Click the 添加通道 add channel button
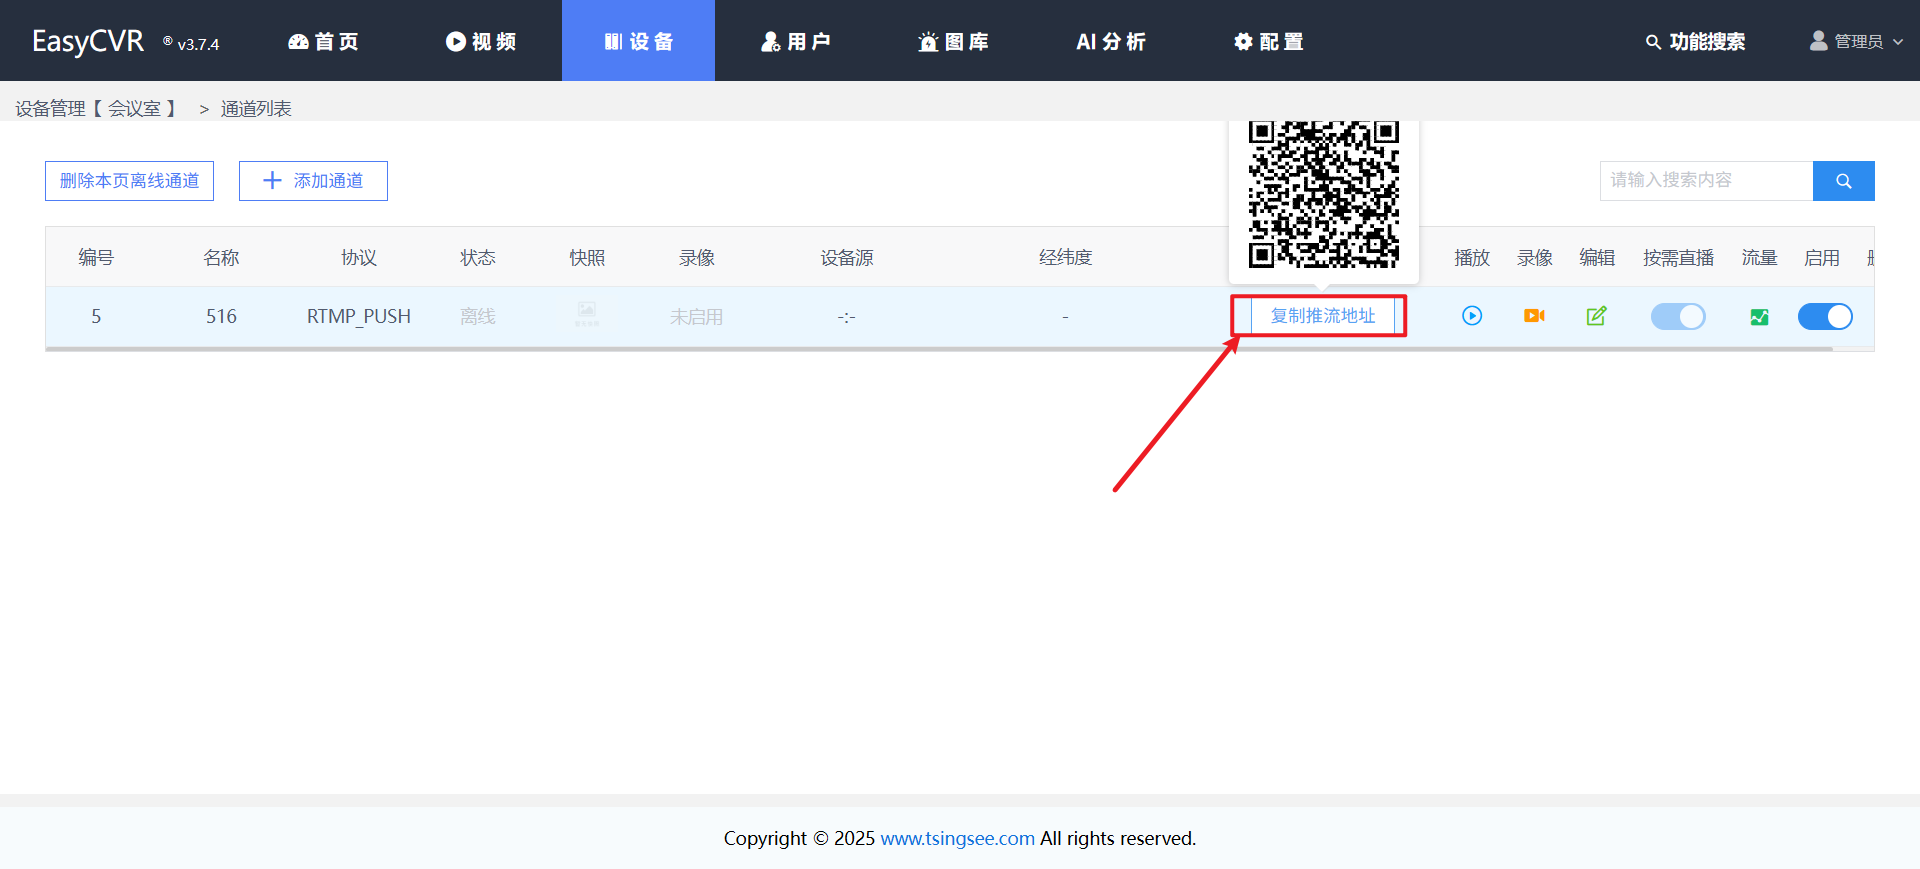This screenshot has height=869, width=1920. (313, 181)
